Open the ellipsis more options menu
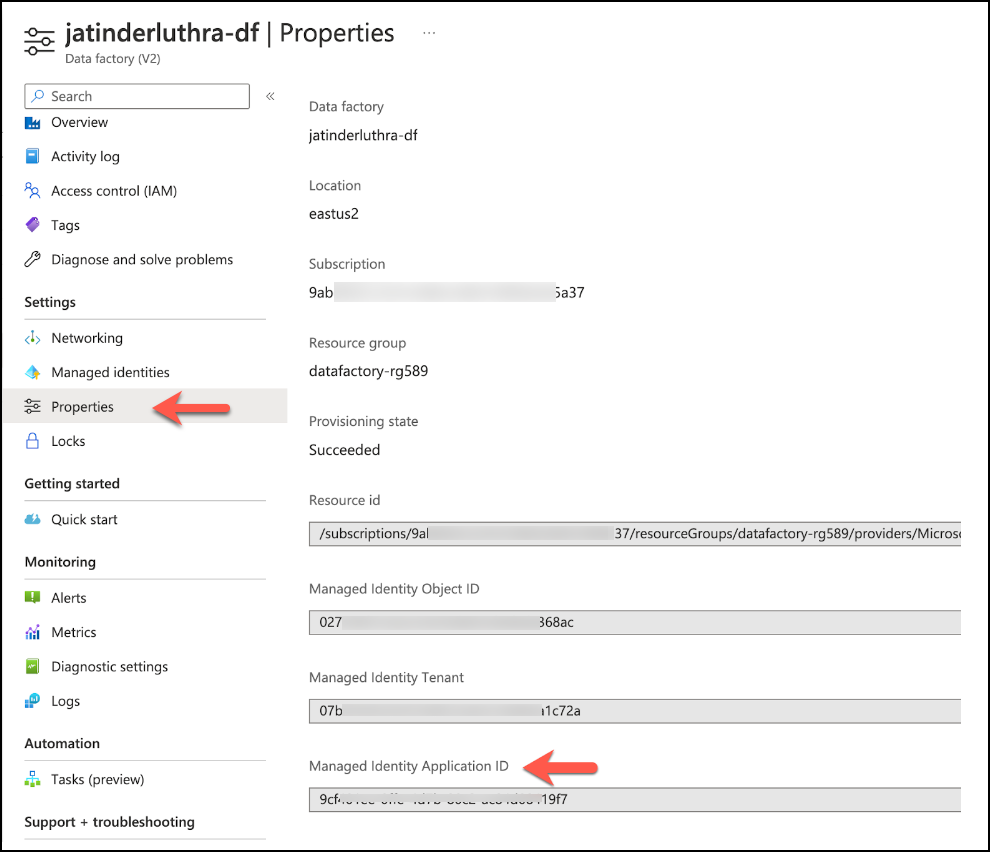This screenshot has width=990, height=852. [429, 33]
